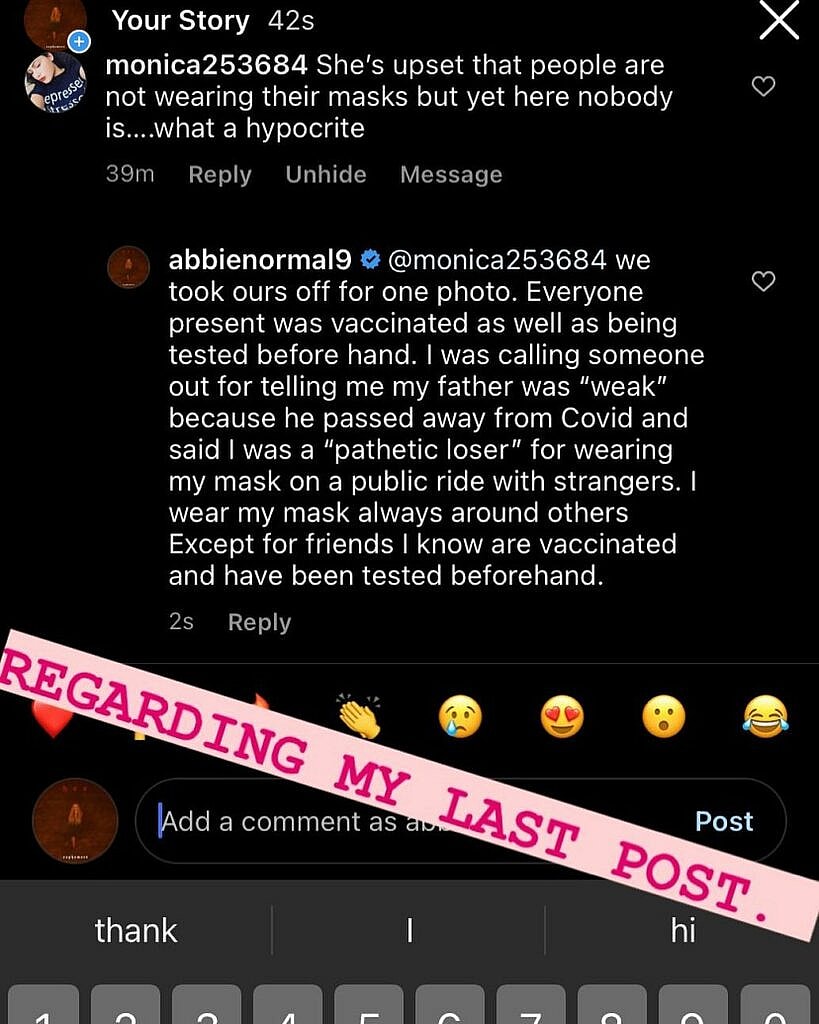The image size is (819, 1024).
Task: Reply to monica253684's comment
Action: (x=220, y=175)
